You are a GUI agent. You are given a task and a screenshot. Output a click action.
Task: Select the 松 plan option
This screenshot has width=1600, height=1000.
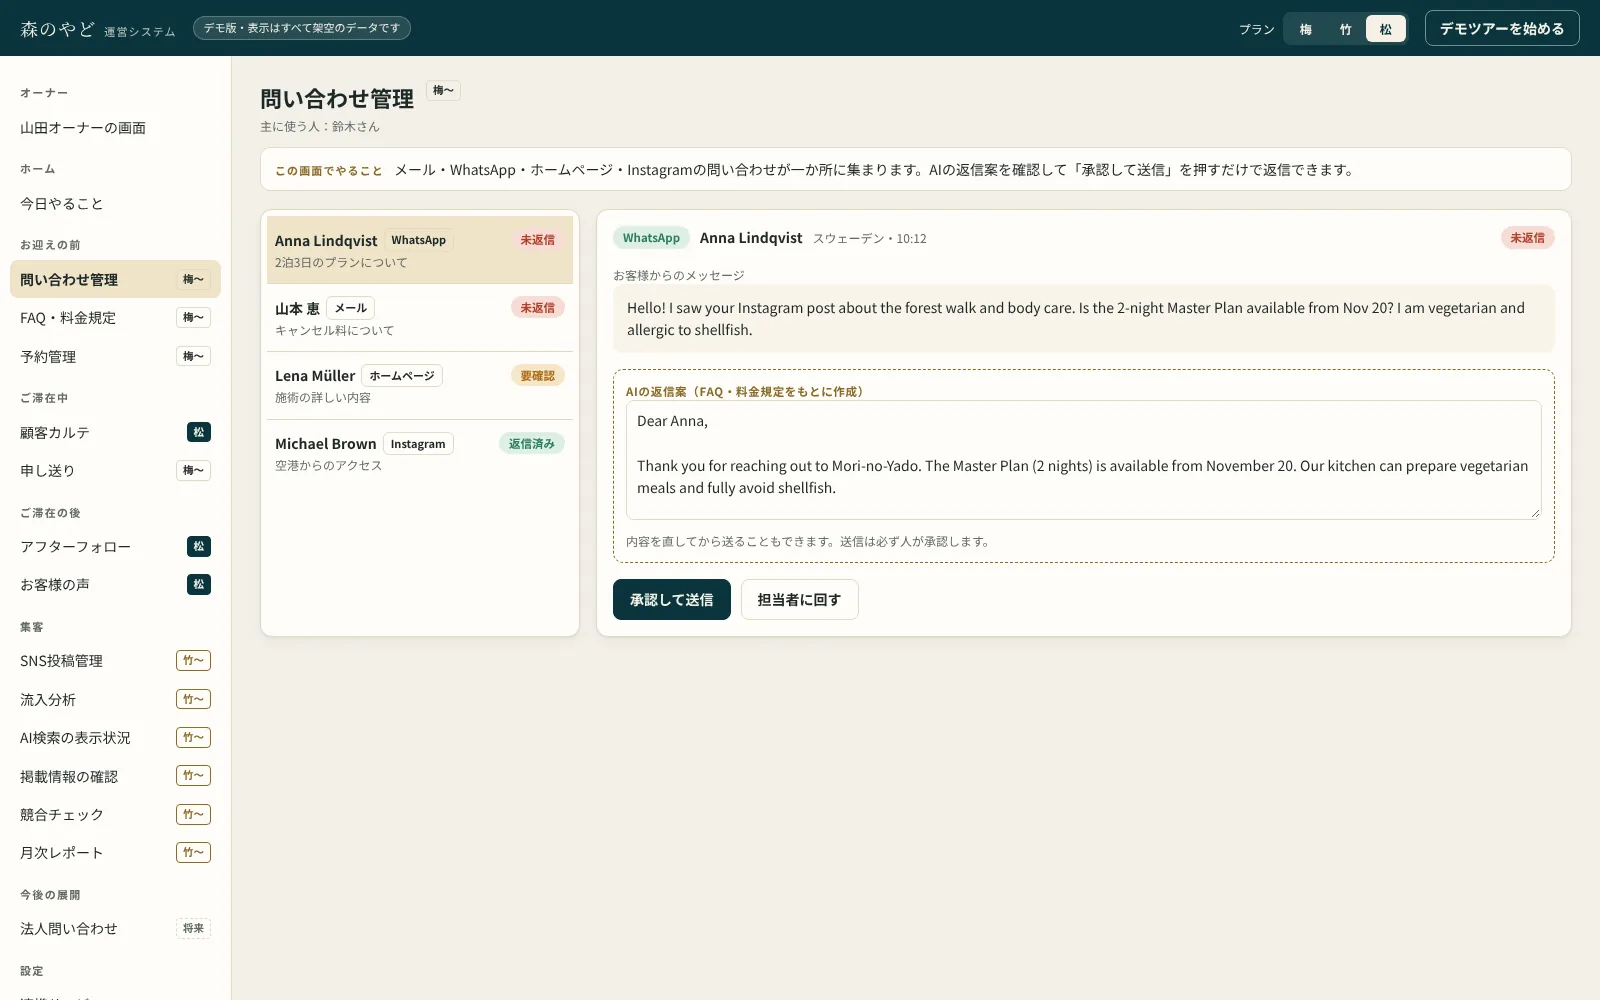1385,29
